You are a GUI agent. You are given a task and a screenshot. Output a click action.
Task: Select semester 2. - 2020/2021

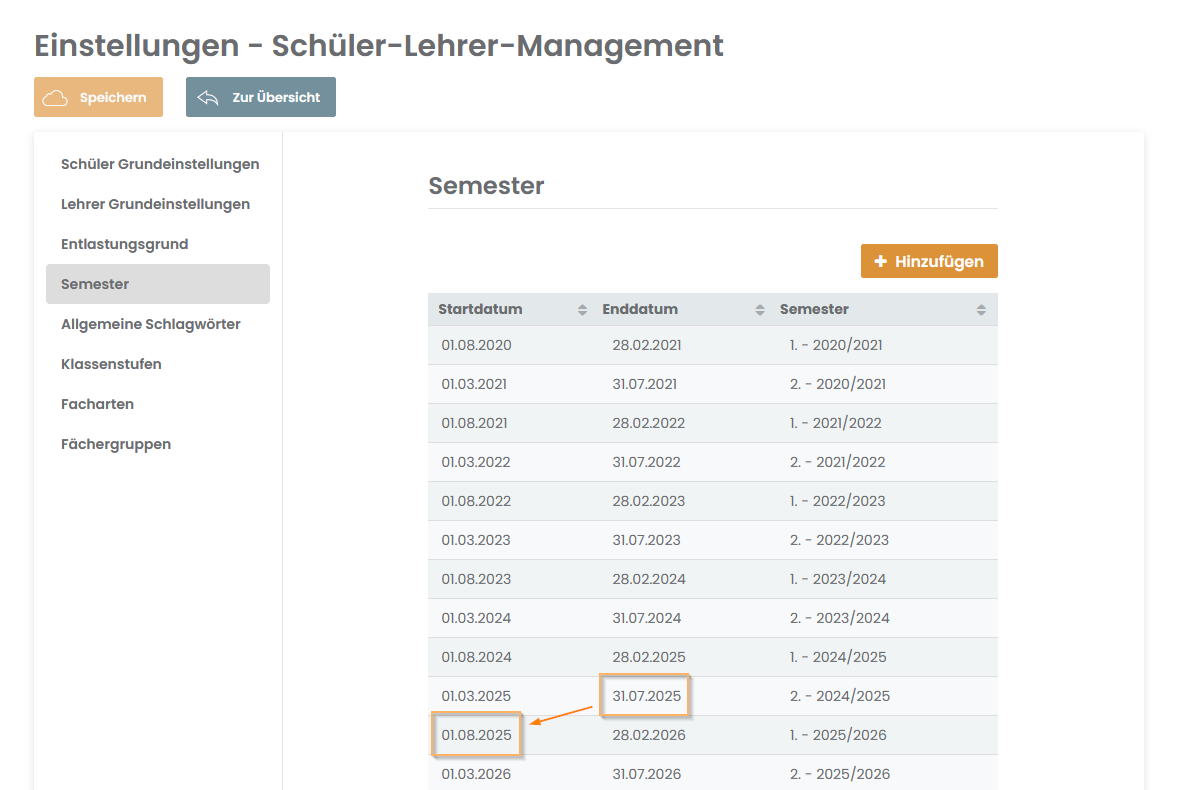click(x=838, y=384)
